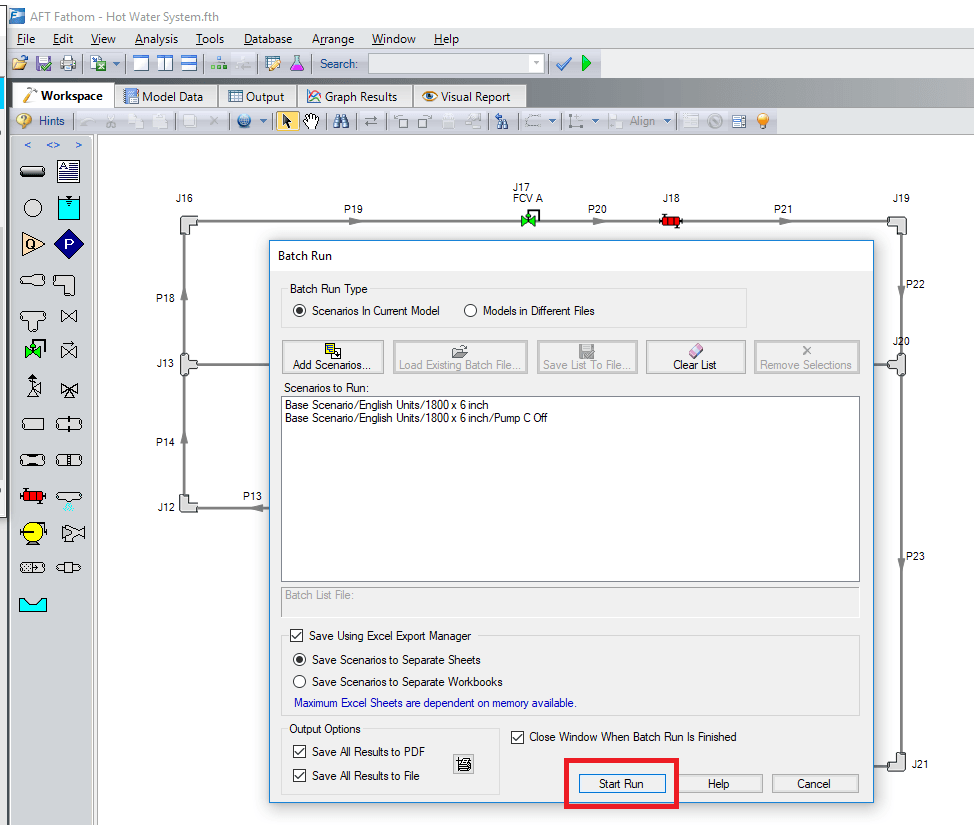Image resolution: width=974 pixels, height=825 pixels.
Task: Click the toolbox left arrow '<'
Action: pyautogui.click(x=27, y=145)
